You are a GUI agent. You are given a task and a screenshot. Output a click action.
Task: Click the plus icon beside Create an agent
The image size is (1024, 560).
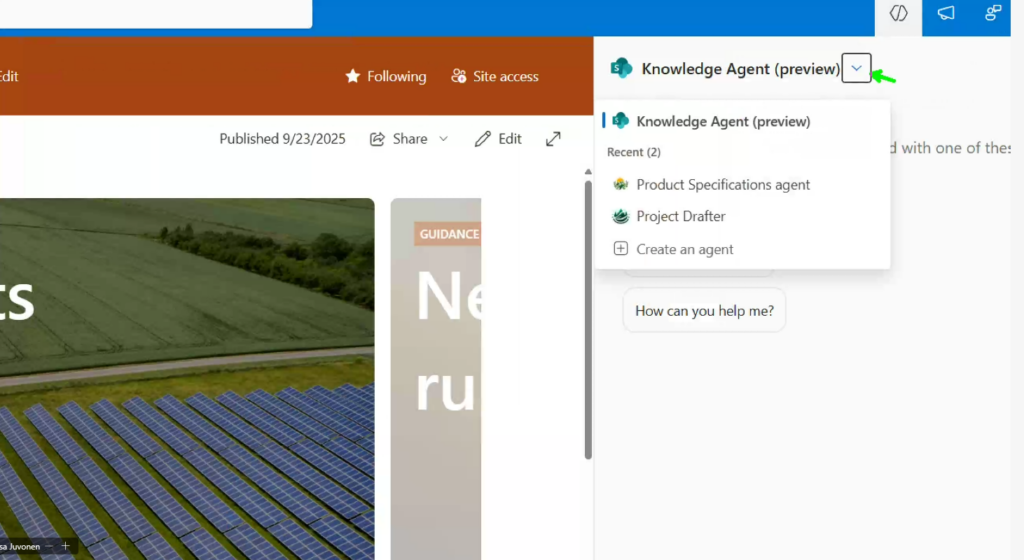[x=620, y=249]
